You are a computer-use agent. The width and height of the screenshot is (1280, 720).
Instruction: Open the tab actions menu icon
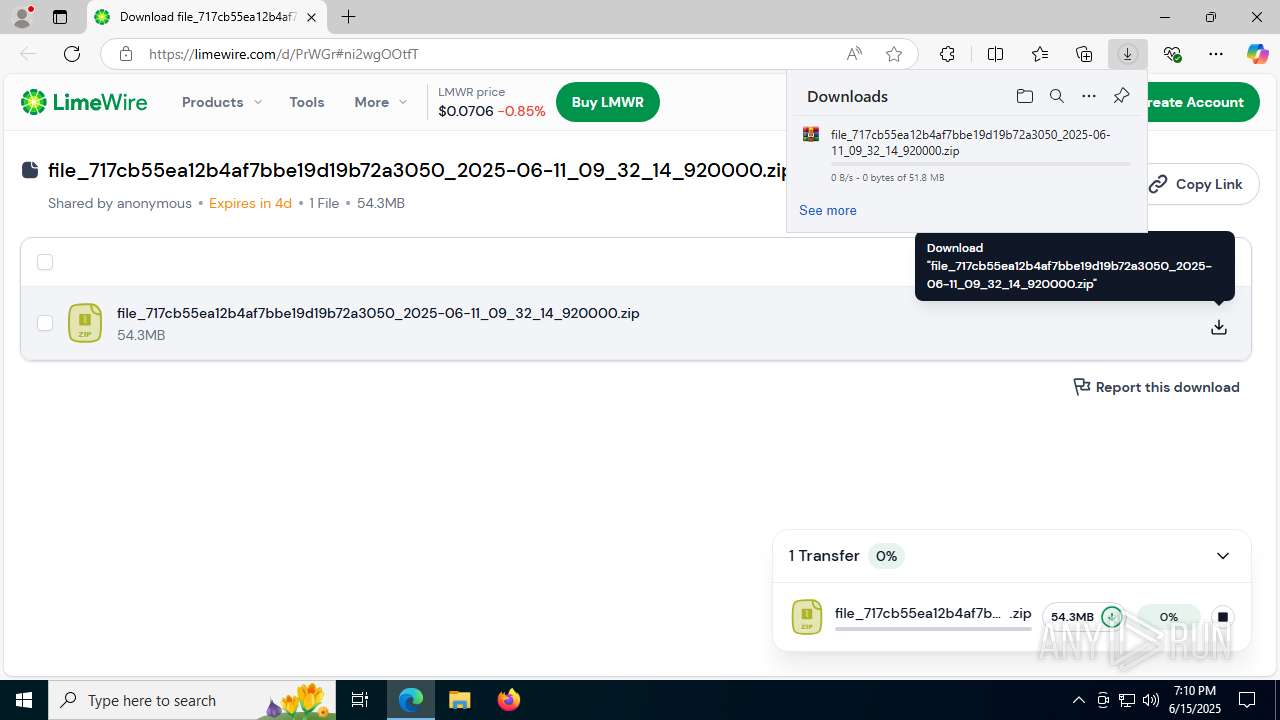pyautogui.click(x=60, y=17)
